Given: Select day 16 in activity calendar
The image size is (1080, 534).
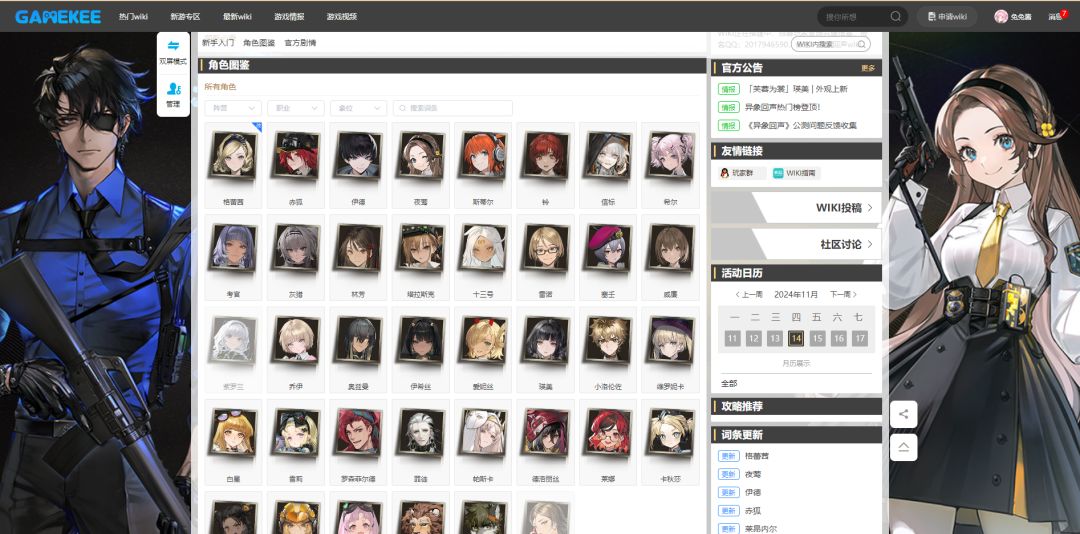Looking at the screenshot, I should click(838, 338).
